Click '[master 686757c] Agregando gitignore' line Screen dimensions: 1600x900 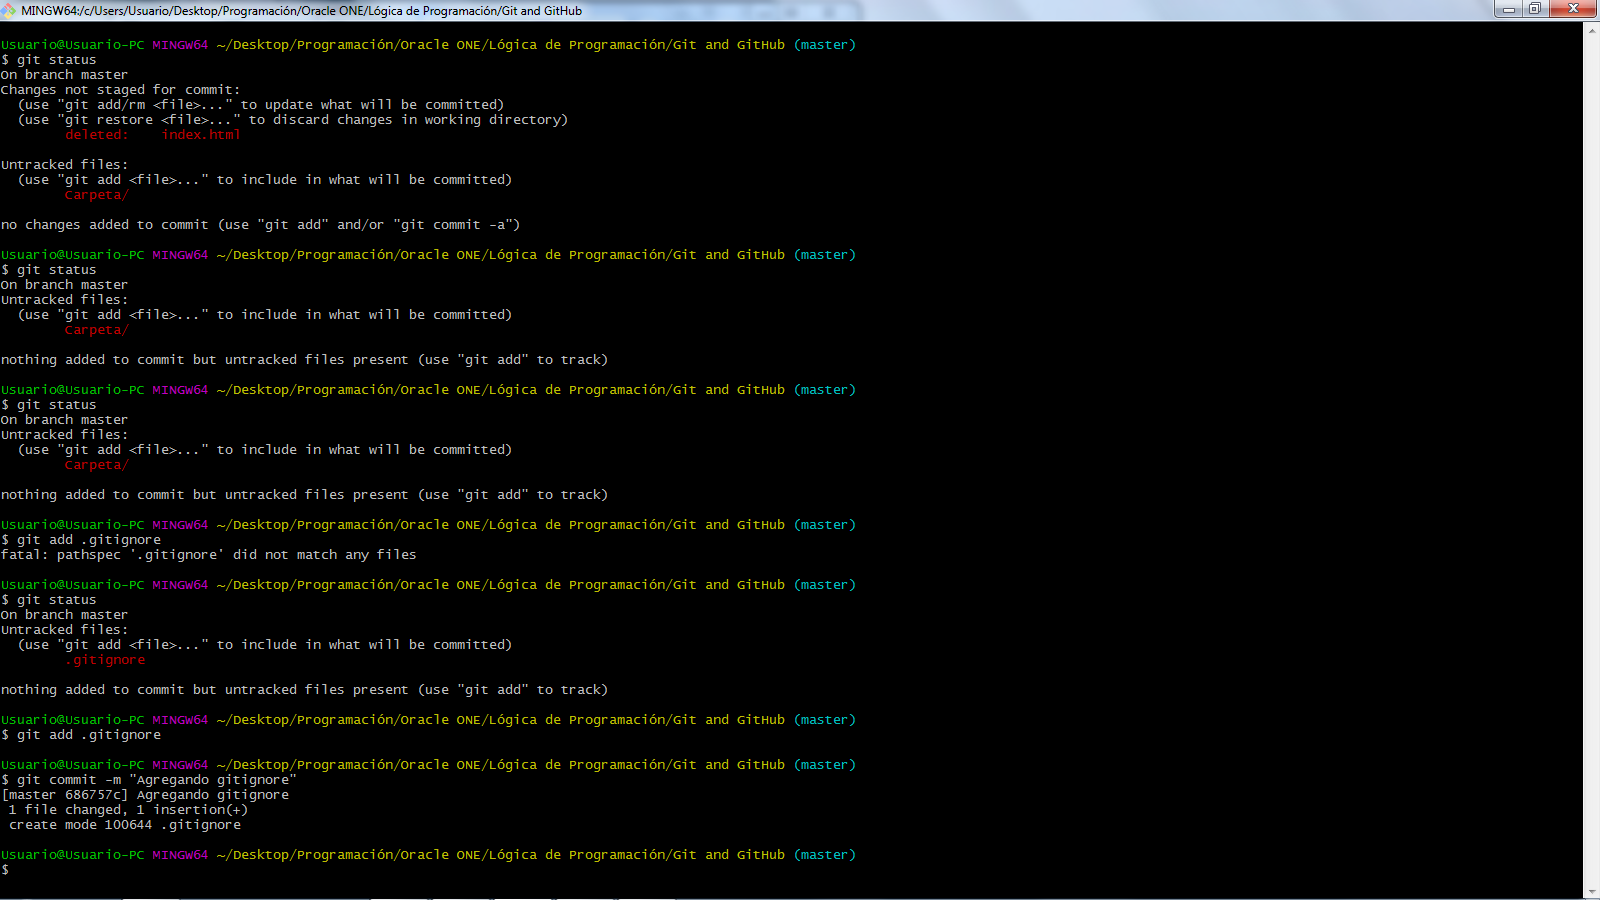[145, 795]
